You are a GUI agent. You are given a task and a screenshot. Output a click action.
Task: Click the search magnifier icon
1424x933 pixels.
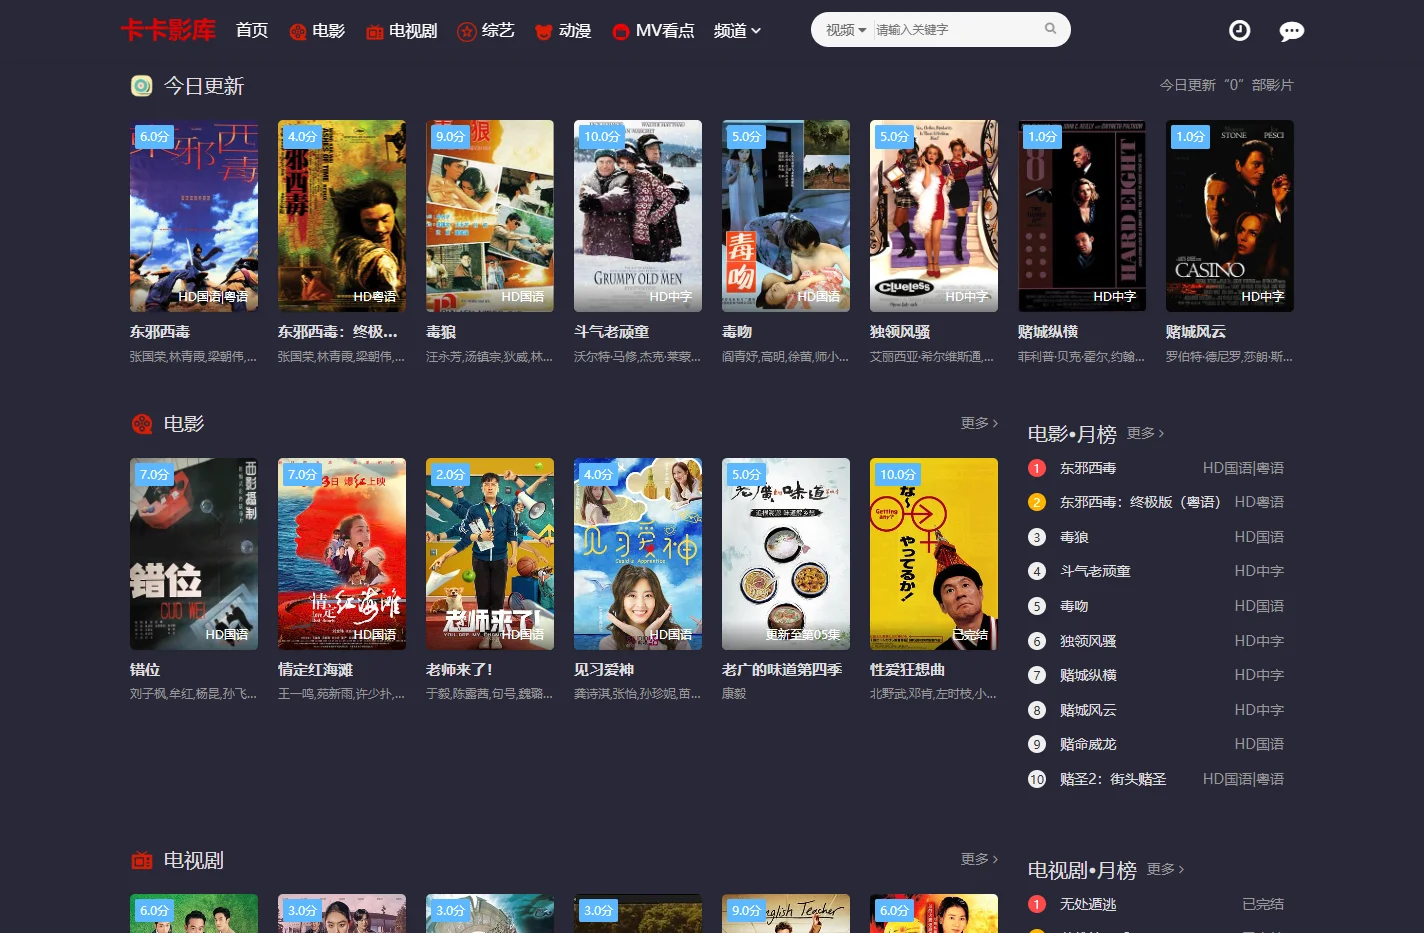(1050, 29)
